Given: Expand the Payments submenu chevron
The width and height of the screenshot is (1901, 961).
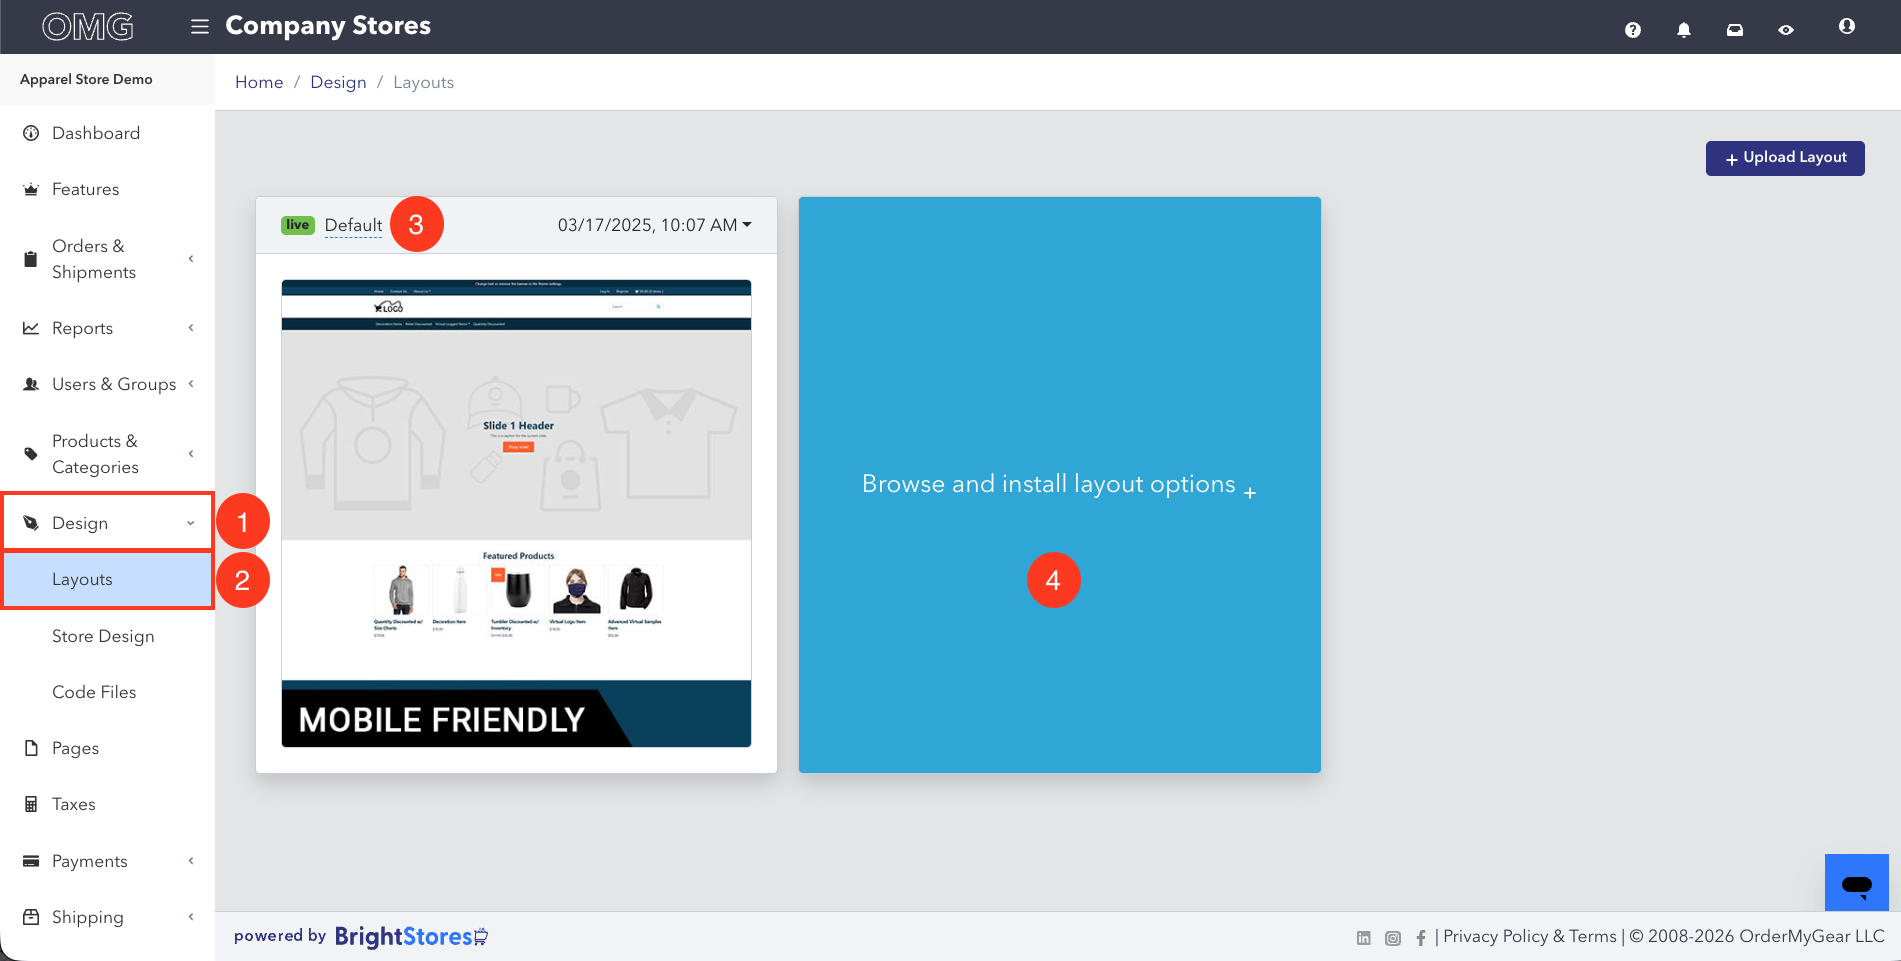Looking at the screenshot, I should click(191, 861).
